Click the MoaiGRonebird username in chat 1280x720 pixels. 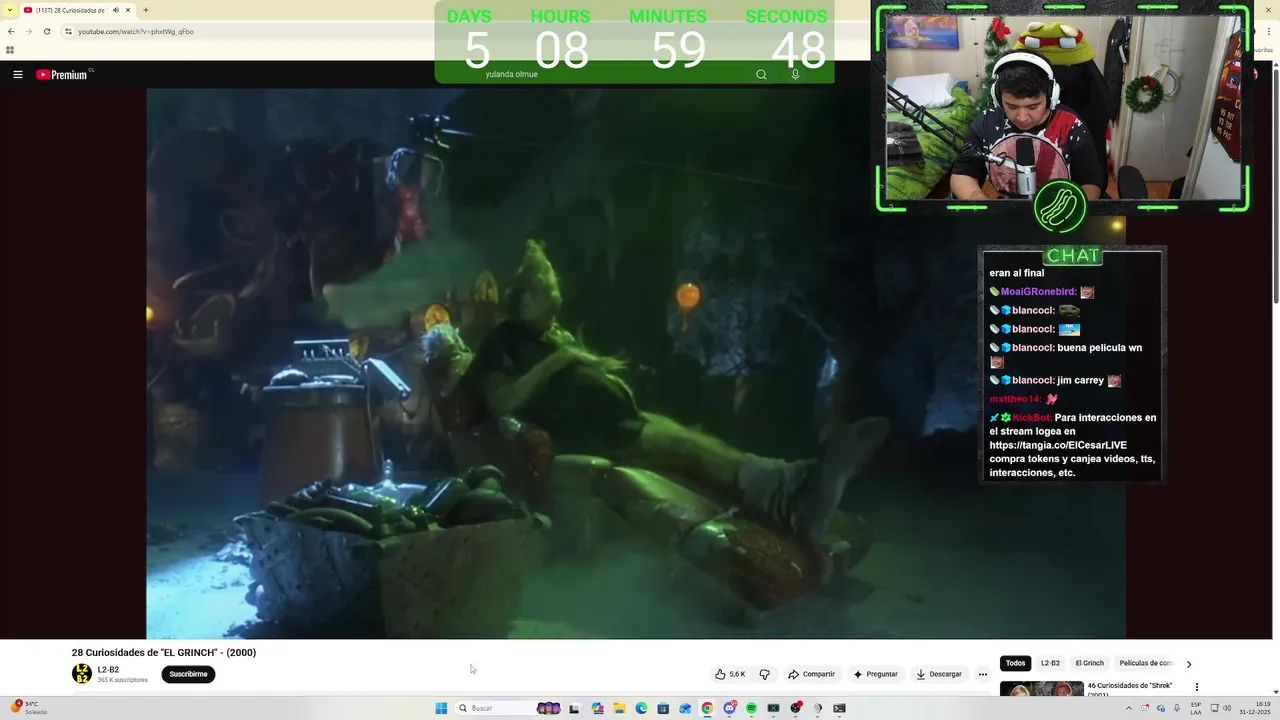click(1038, 292)
